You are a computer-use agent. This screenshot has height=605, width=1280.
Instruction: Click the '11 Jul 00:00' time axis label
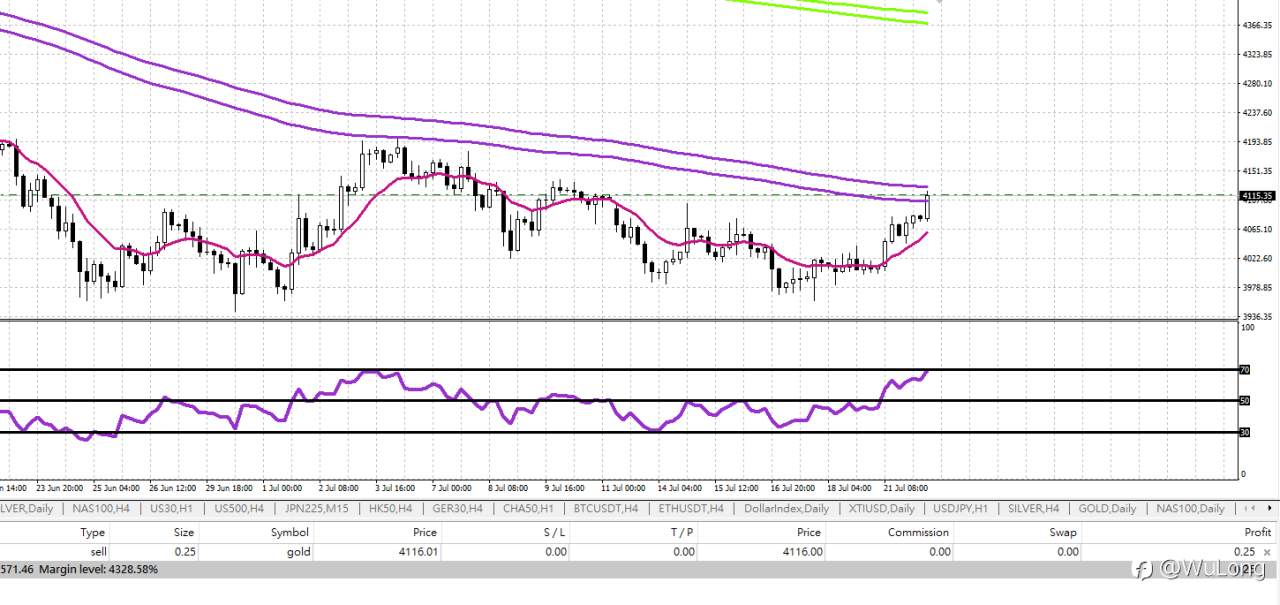[x=623, y=488]
